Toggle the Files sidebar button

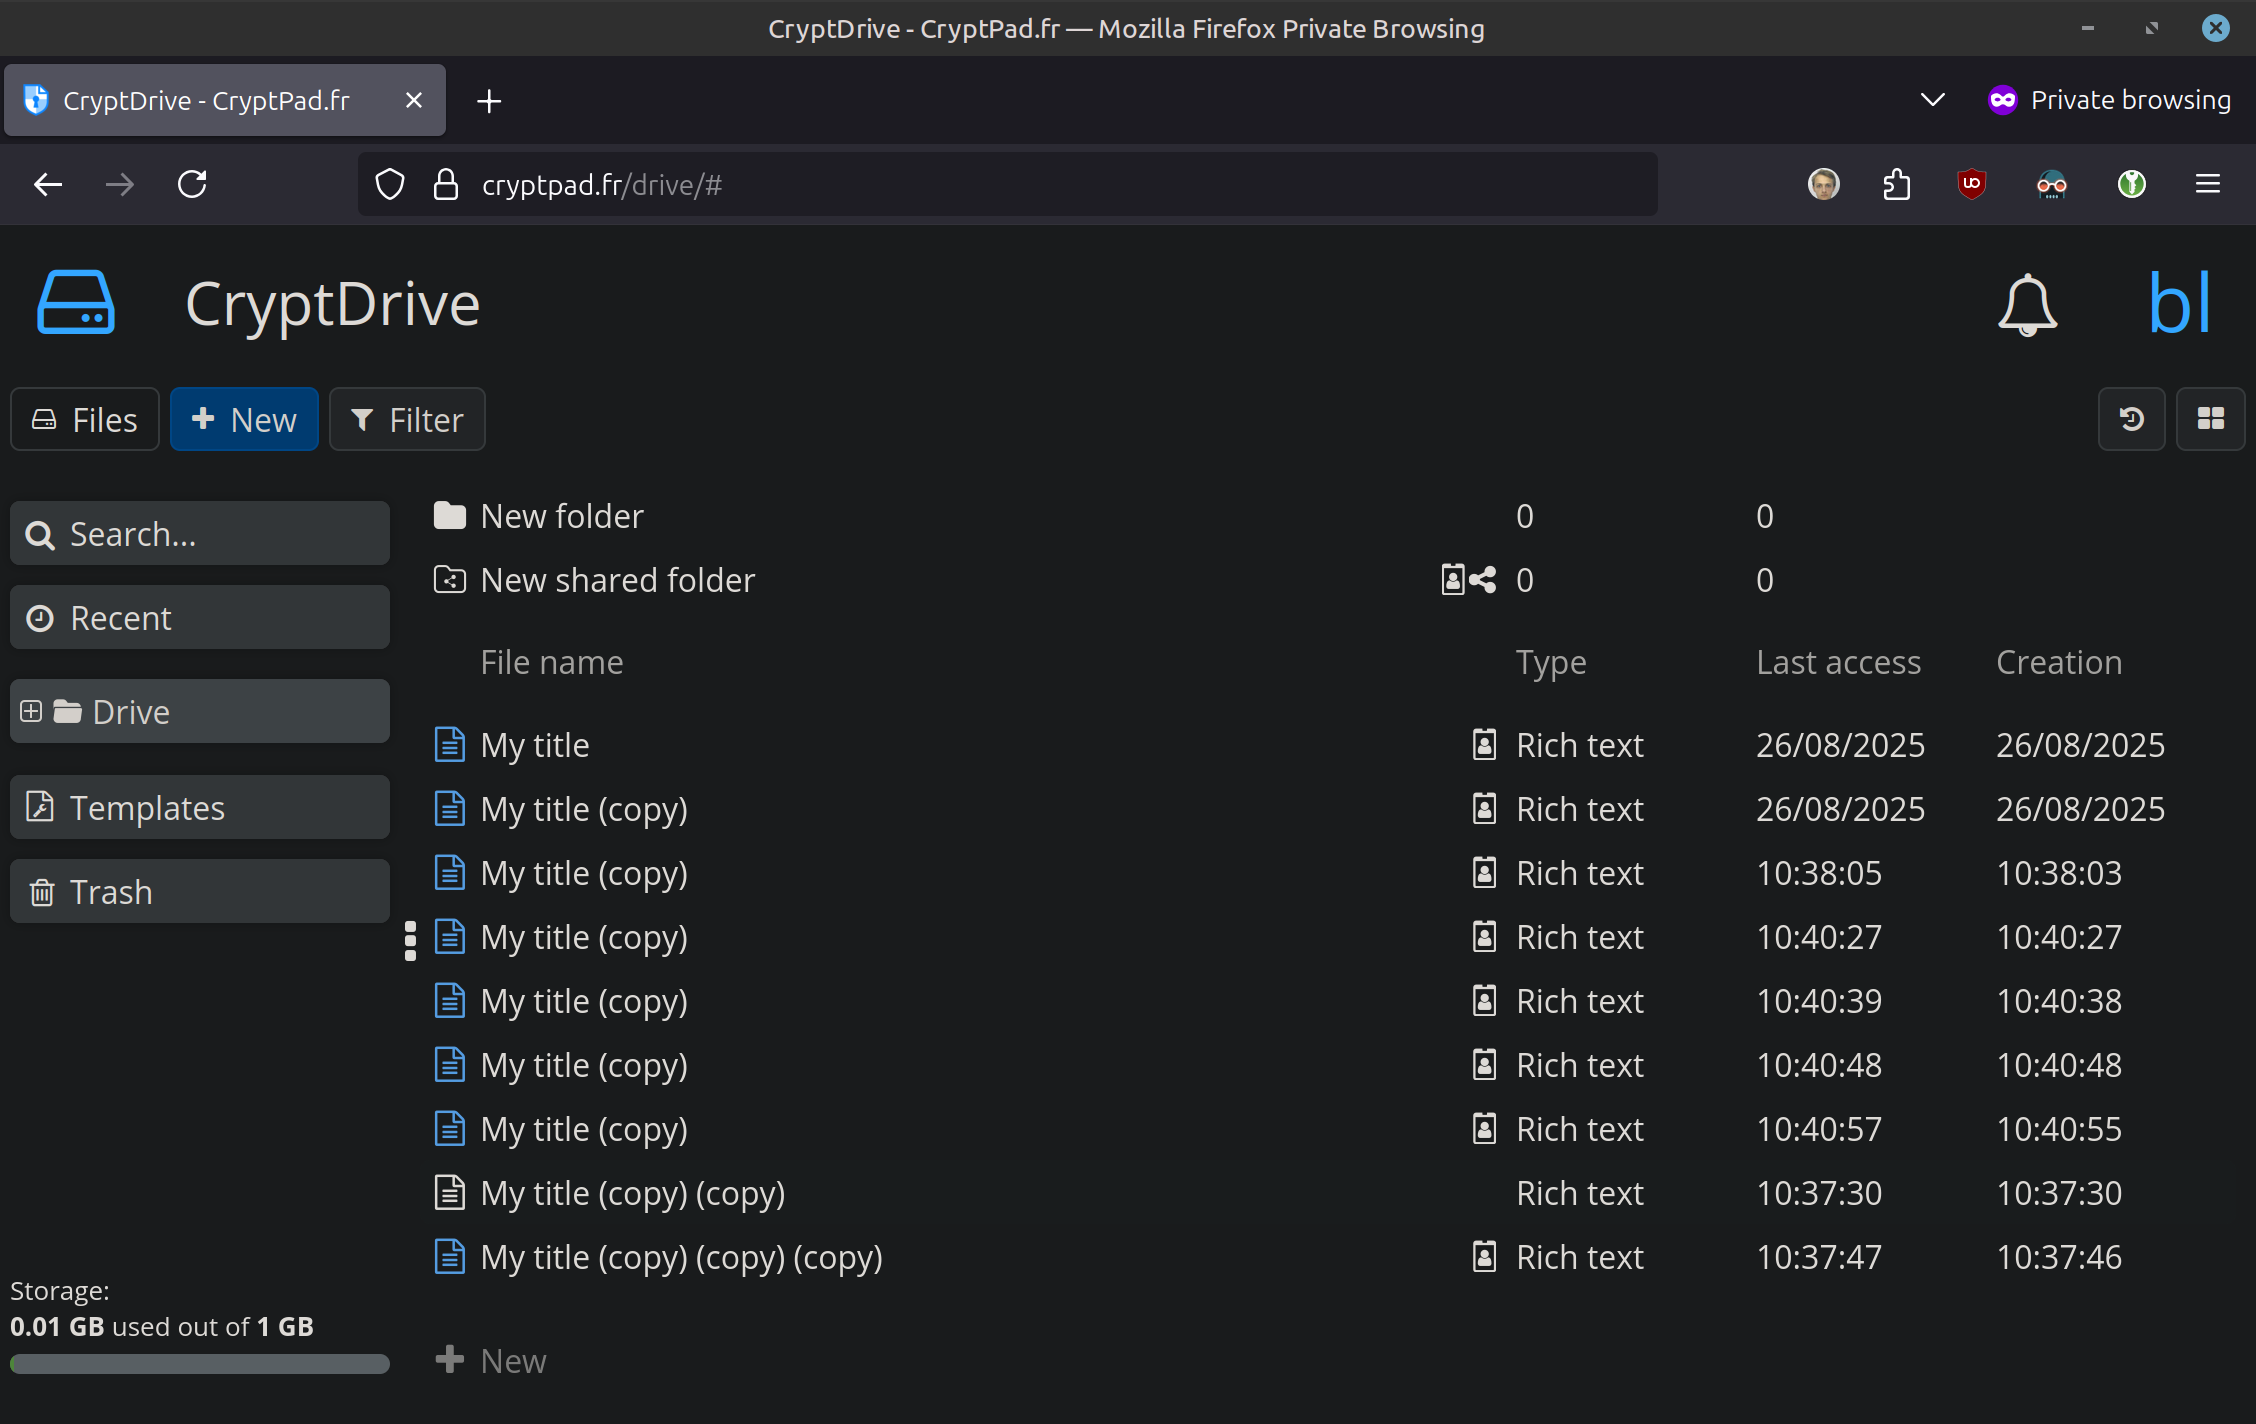(x=85, y=419)
